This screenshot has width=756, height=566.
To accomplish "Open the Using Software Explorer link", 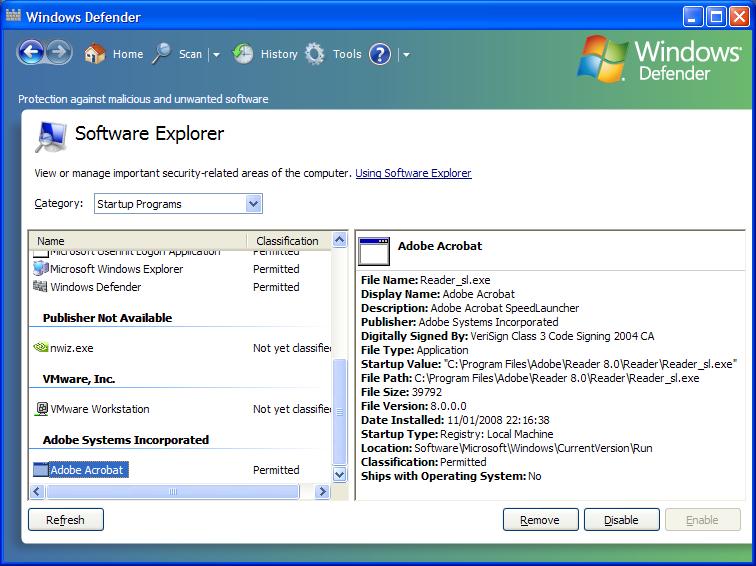I will (x=413, y=173).
